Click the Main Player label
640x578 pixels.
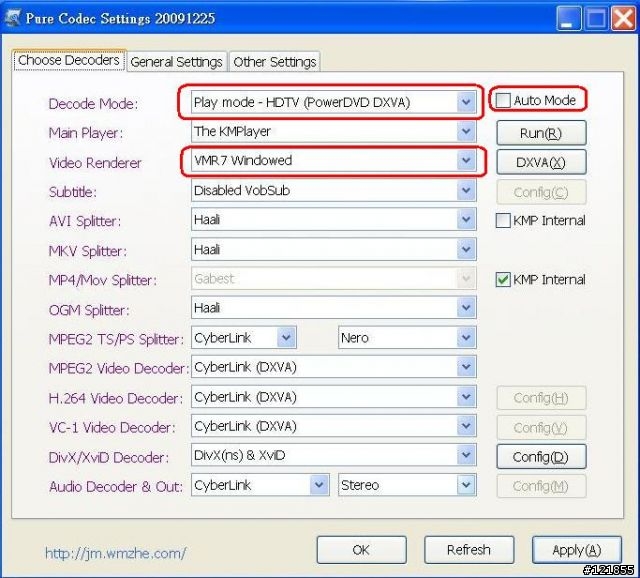(86, 133)
